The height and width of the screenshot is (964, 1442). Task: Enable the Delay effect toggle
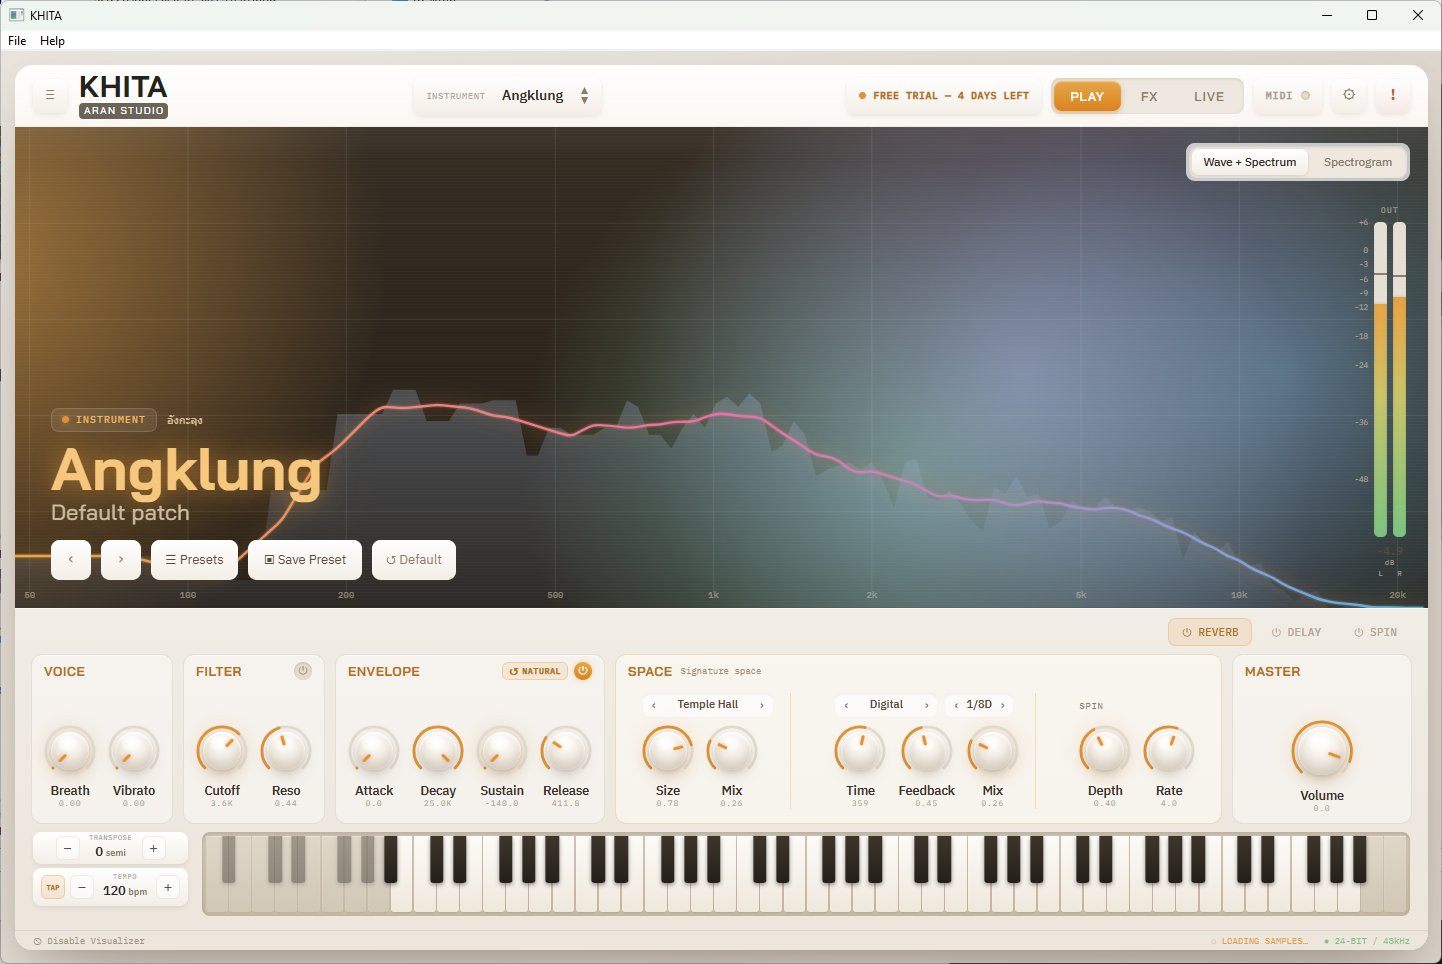coord(1296,632)
